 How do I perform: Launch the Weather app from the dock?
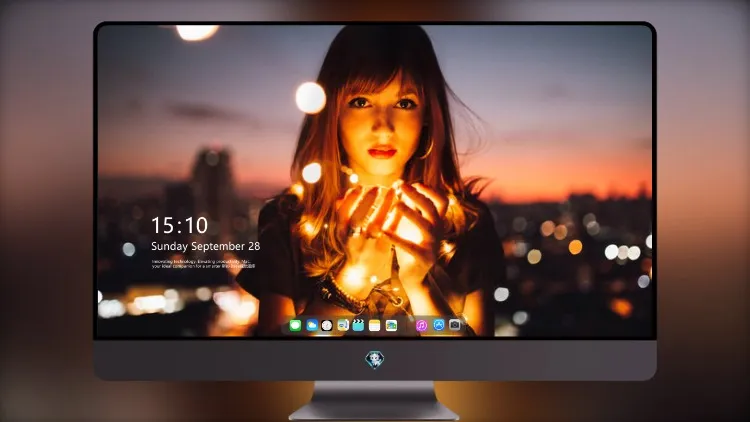312,325
